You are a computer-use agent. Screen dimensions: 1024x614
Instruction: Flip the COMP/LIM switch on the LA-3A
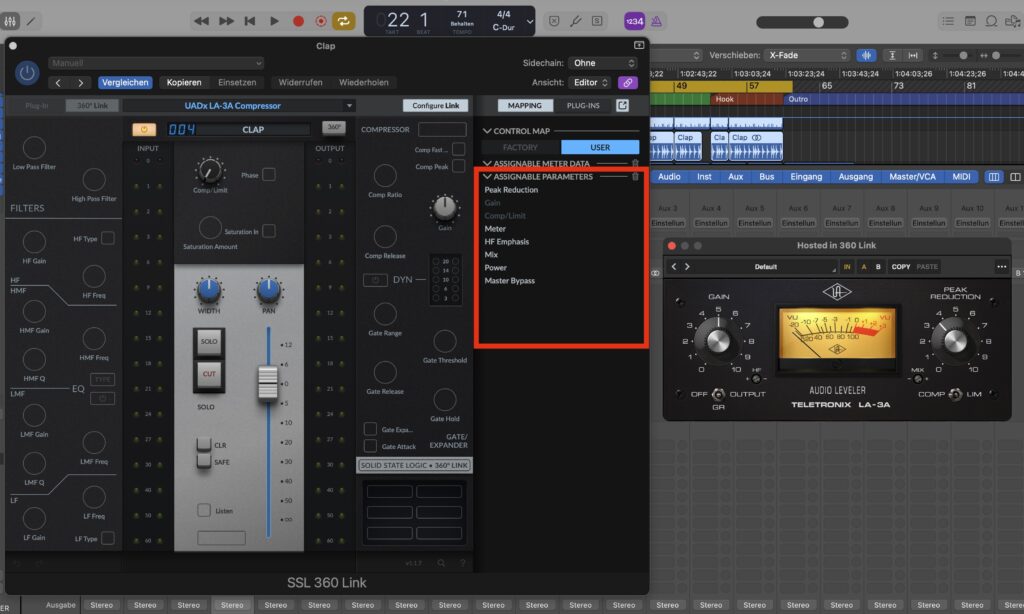tap(955, 394)
